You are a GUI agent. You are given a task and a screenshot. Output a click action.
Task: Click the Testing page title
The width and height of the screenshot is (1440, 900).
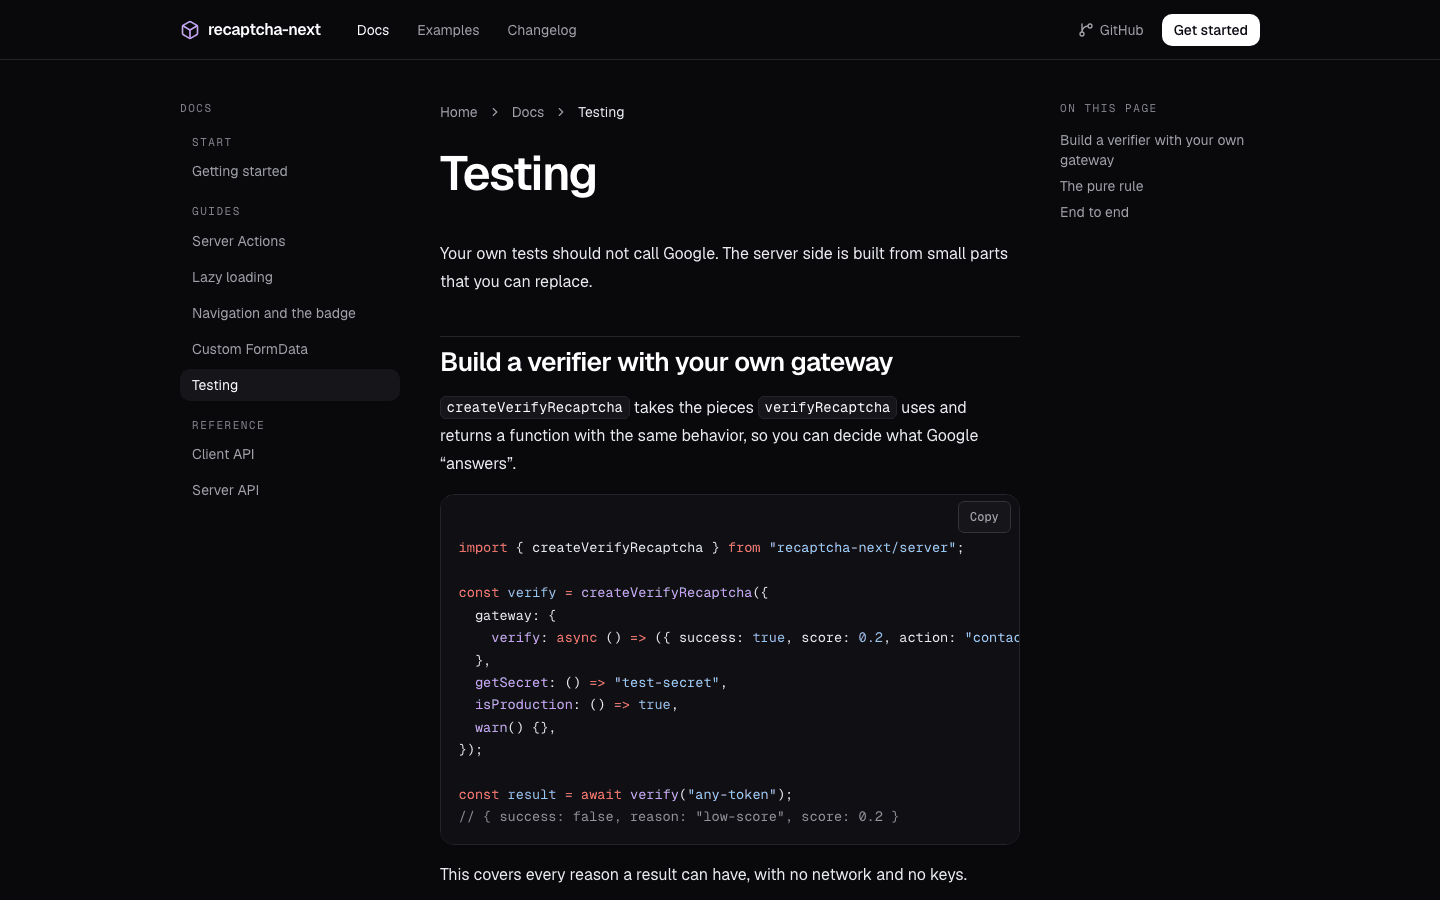[x=518, y=174]
